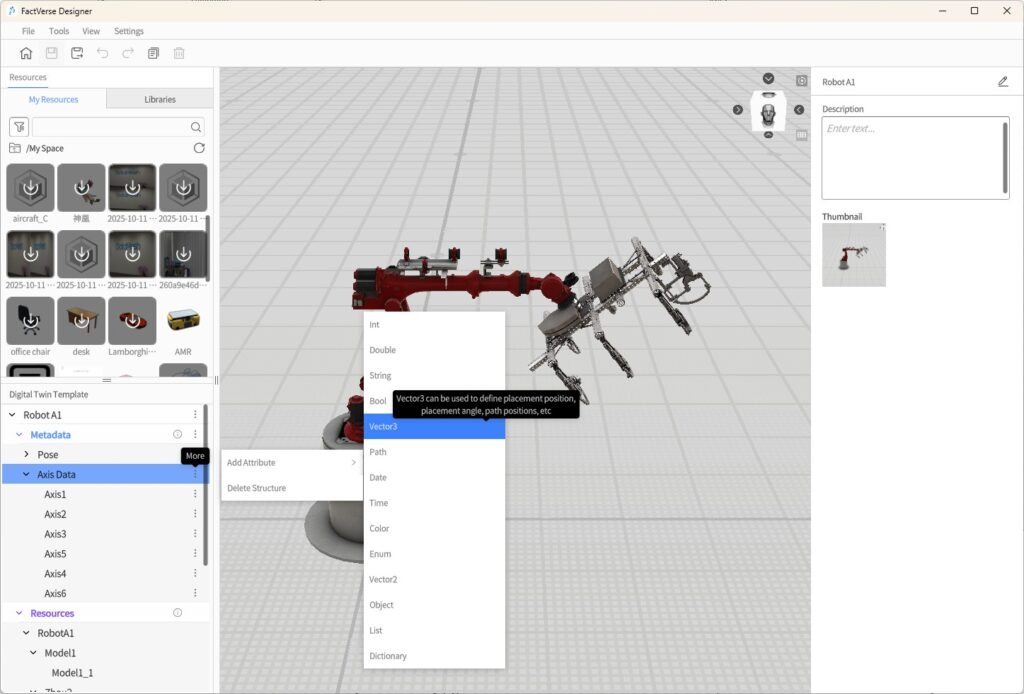This screenshot has height=694, width=1024.
Task: Toggle the camera focus icon in the viewport corner
Action: point(801,81)
